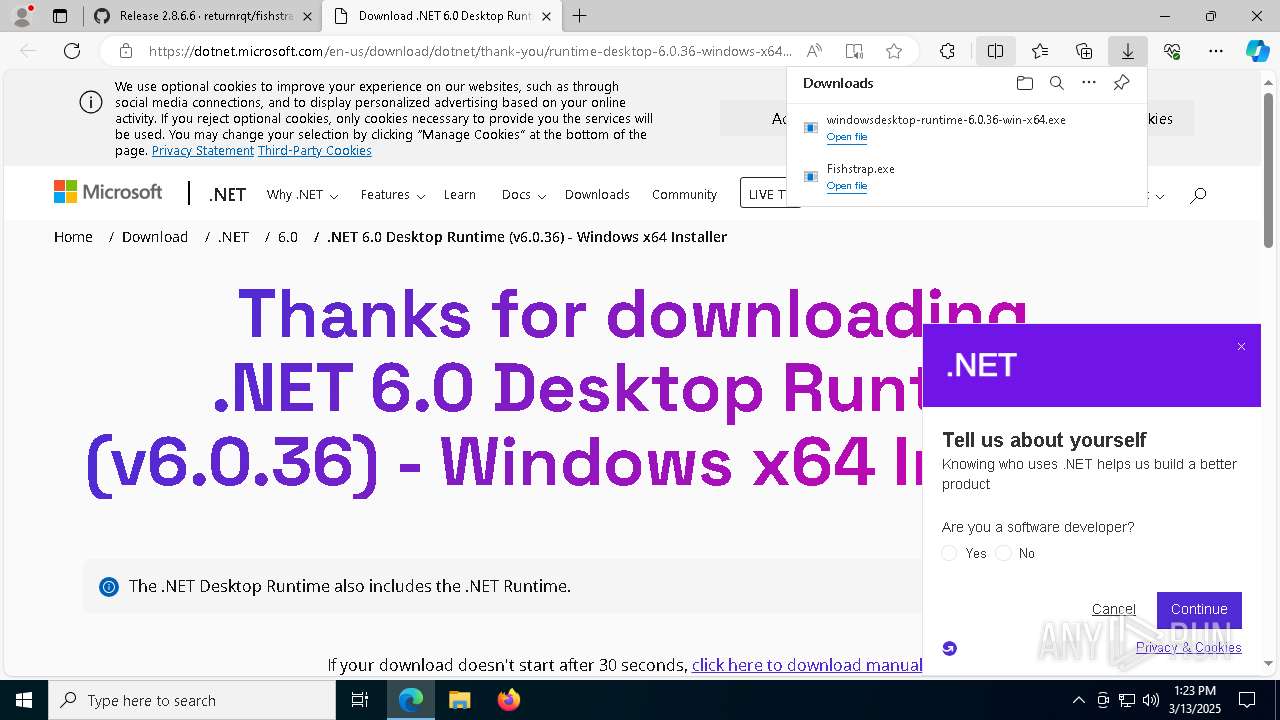Open more options in Downloads panel
This screenshot has height=720, width=1280.
[1089, 83]
